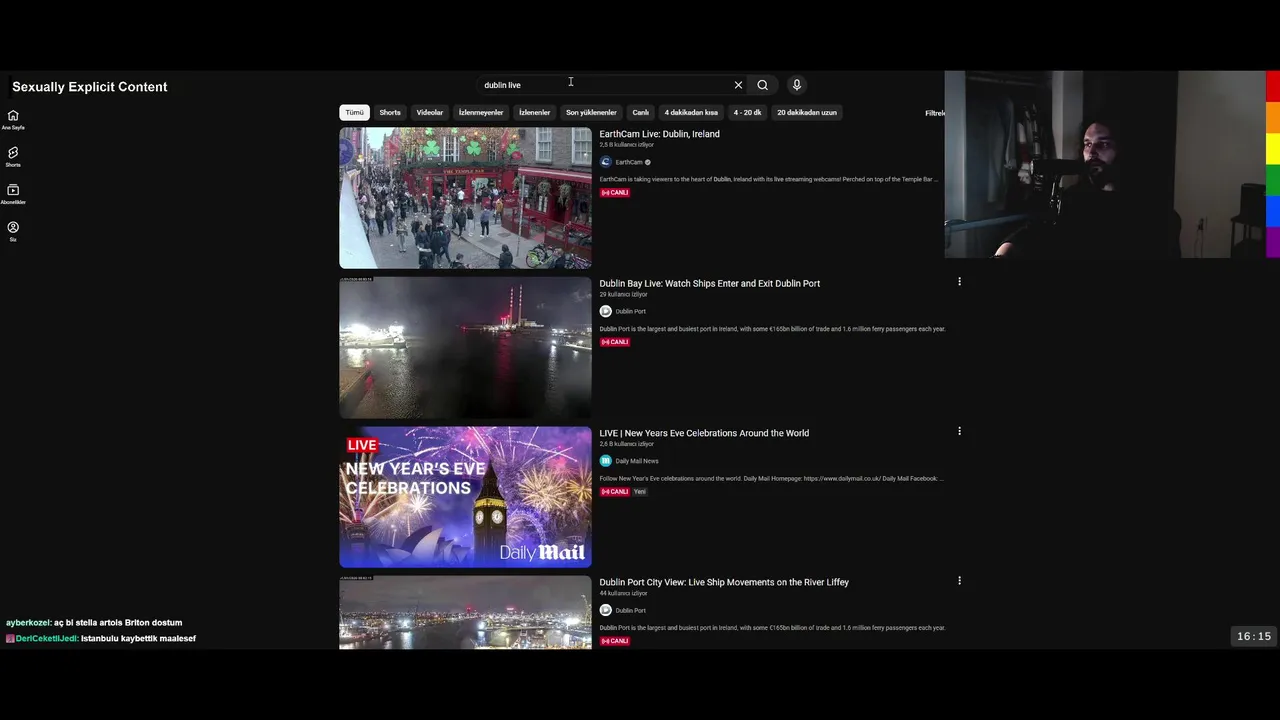1280x720 pixels.
Task: Click '29 kullanıcı izliyor' viewer count
Action: [623, 294]
